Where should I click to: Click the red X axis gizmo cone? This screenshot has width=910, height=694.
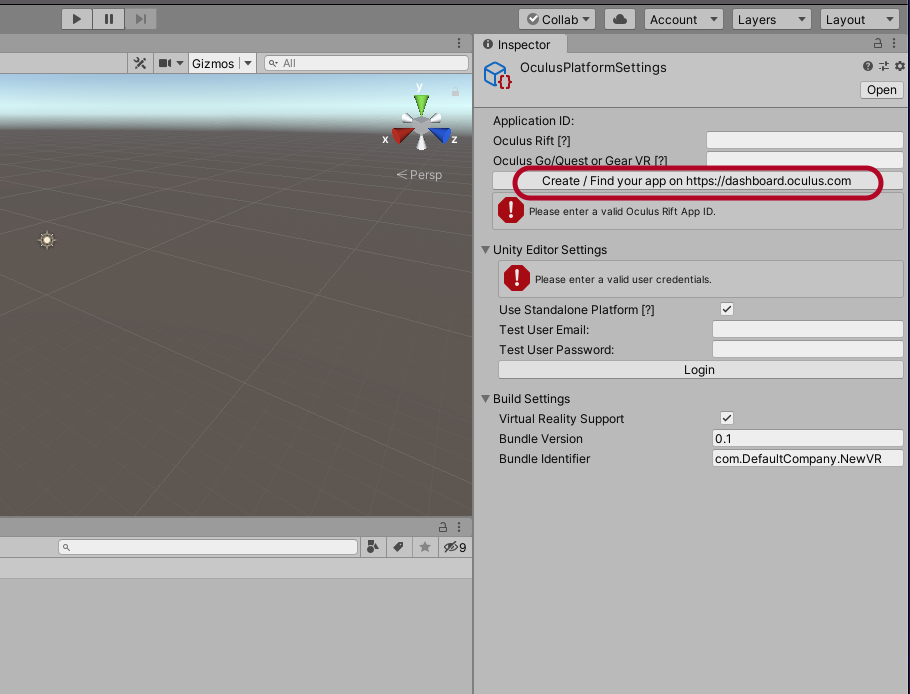pyautogui.click(x=402, y=136)
